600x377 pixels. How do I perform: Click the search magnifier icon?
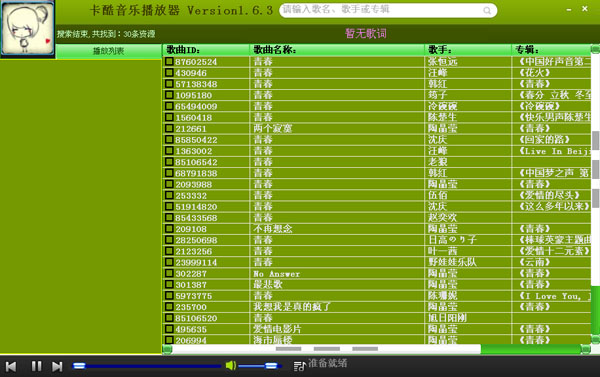(487, 11)
